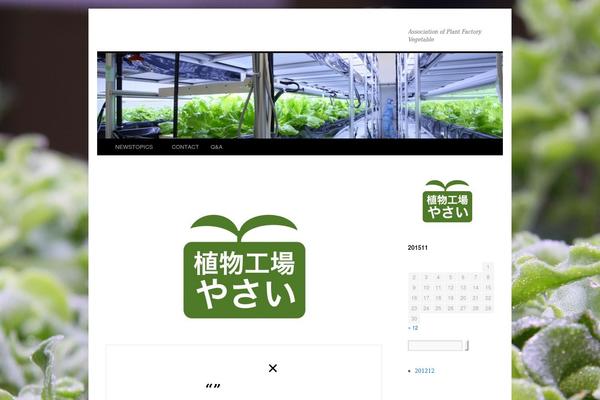
Task: Focus the sidebar search input field
Action: [x=435, y=346]
